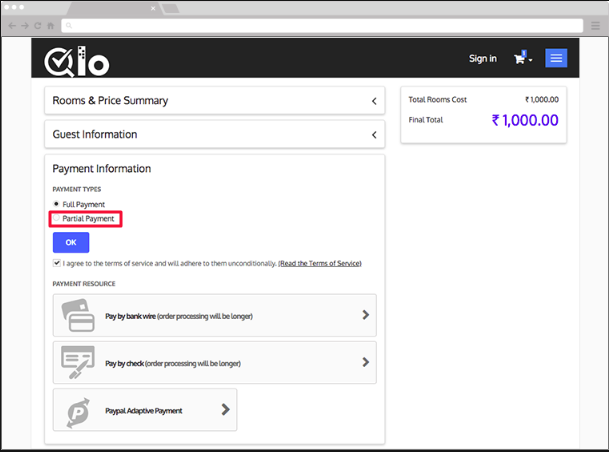Choose Paypal Adaptive Payment option
This screenshot has height=452, width=609.
pos(145,410)
